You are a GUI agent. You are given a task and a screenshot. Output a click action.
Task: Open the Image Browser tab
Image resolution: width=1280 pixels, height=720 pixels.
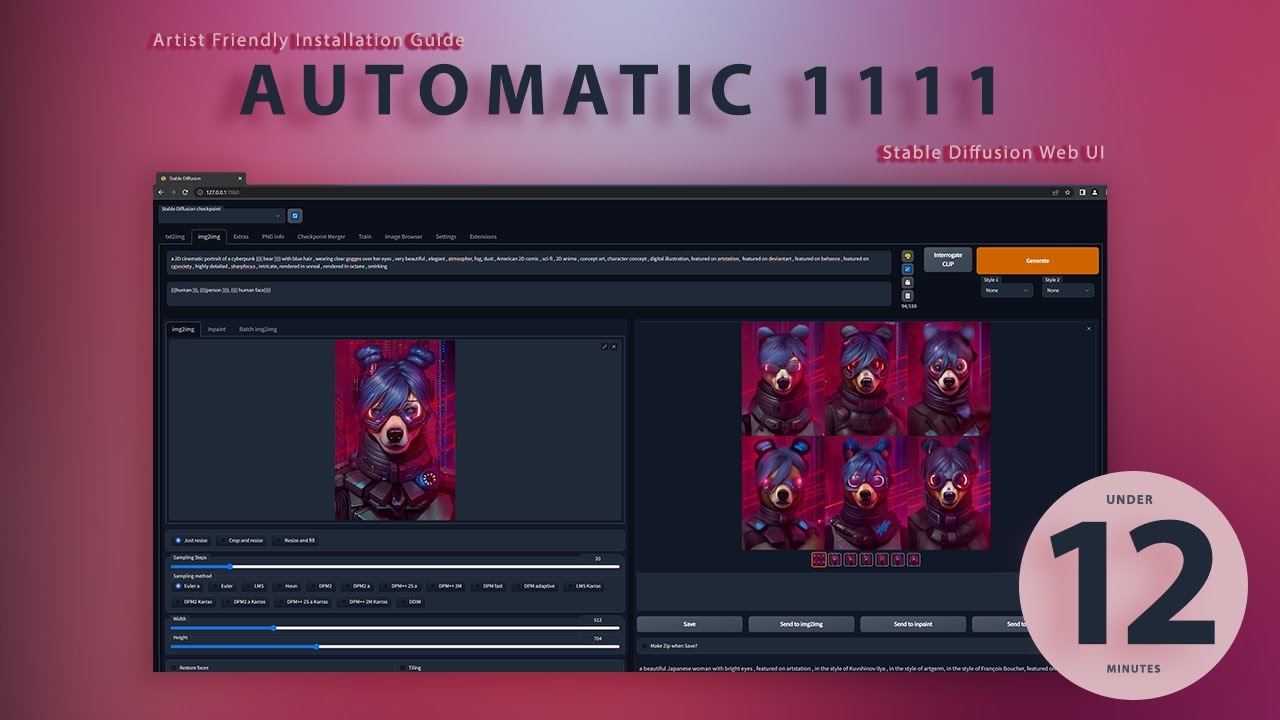[404, 237]
